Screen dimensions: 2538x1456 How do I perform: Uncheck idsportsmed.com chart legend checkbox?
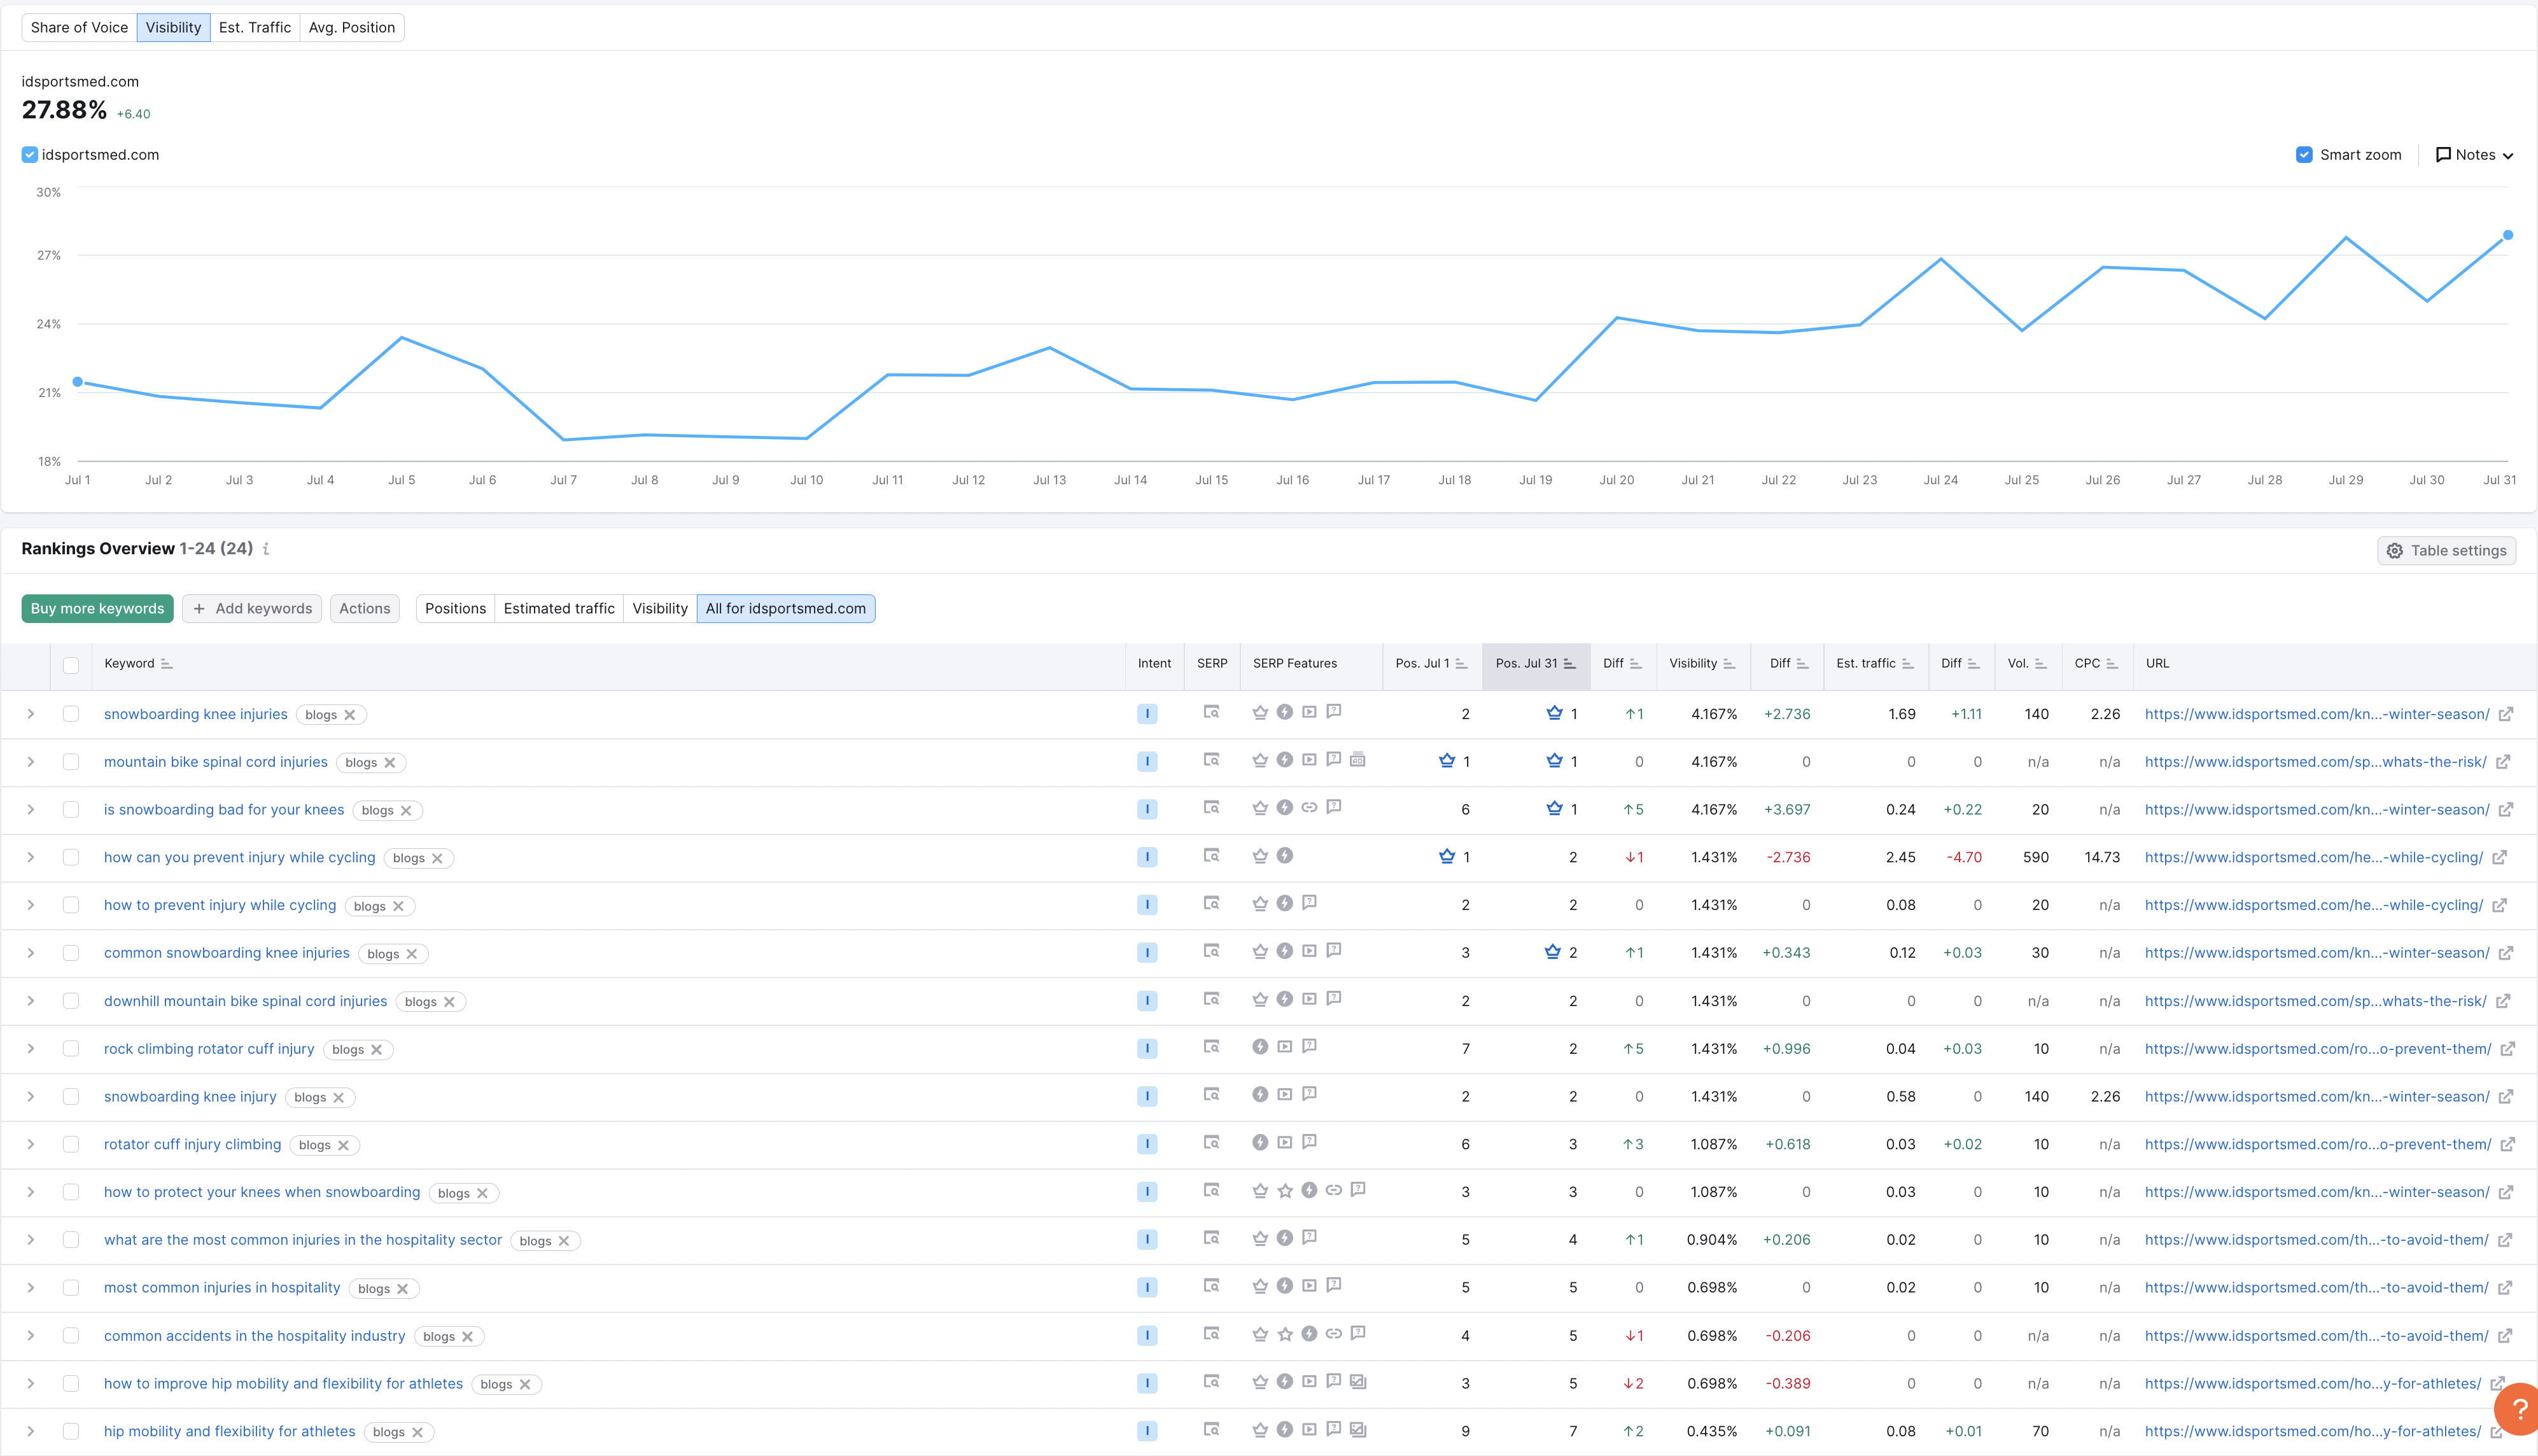30,155
